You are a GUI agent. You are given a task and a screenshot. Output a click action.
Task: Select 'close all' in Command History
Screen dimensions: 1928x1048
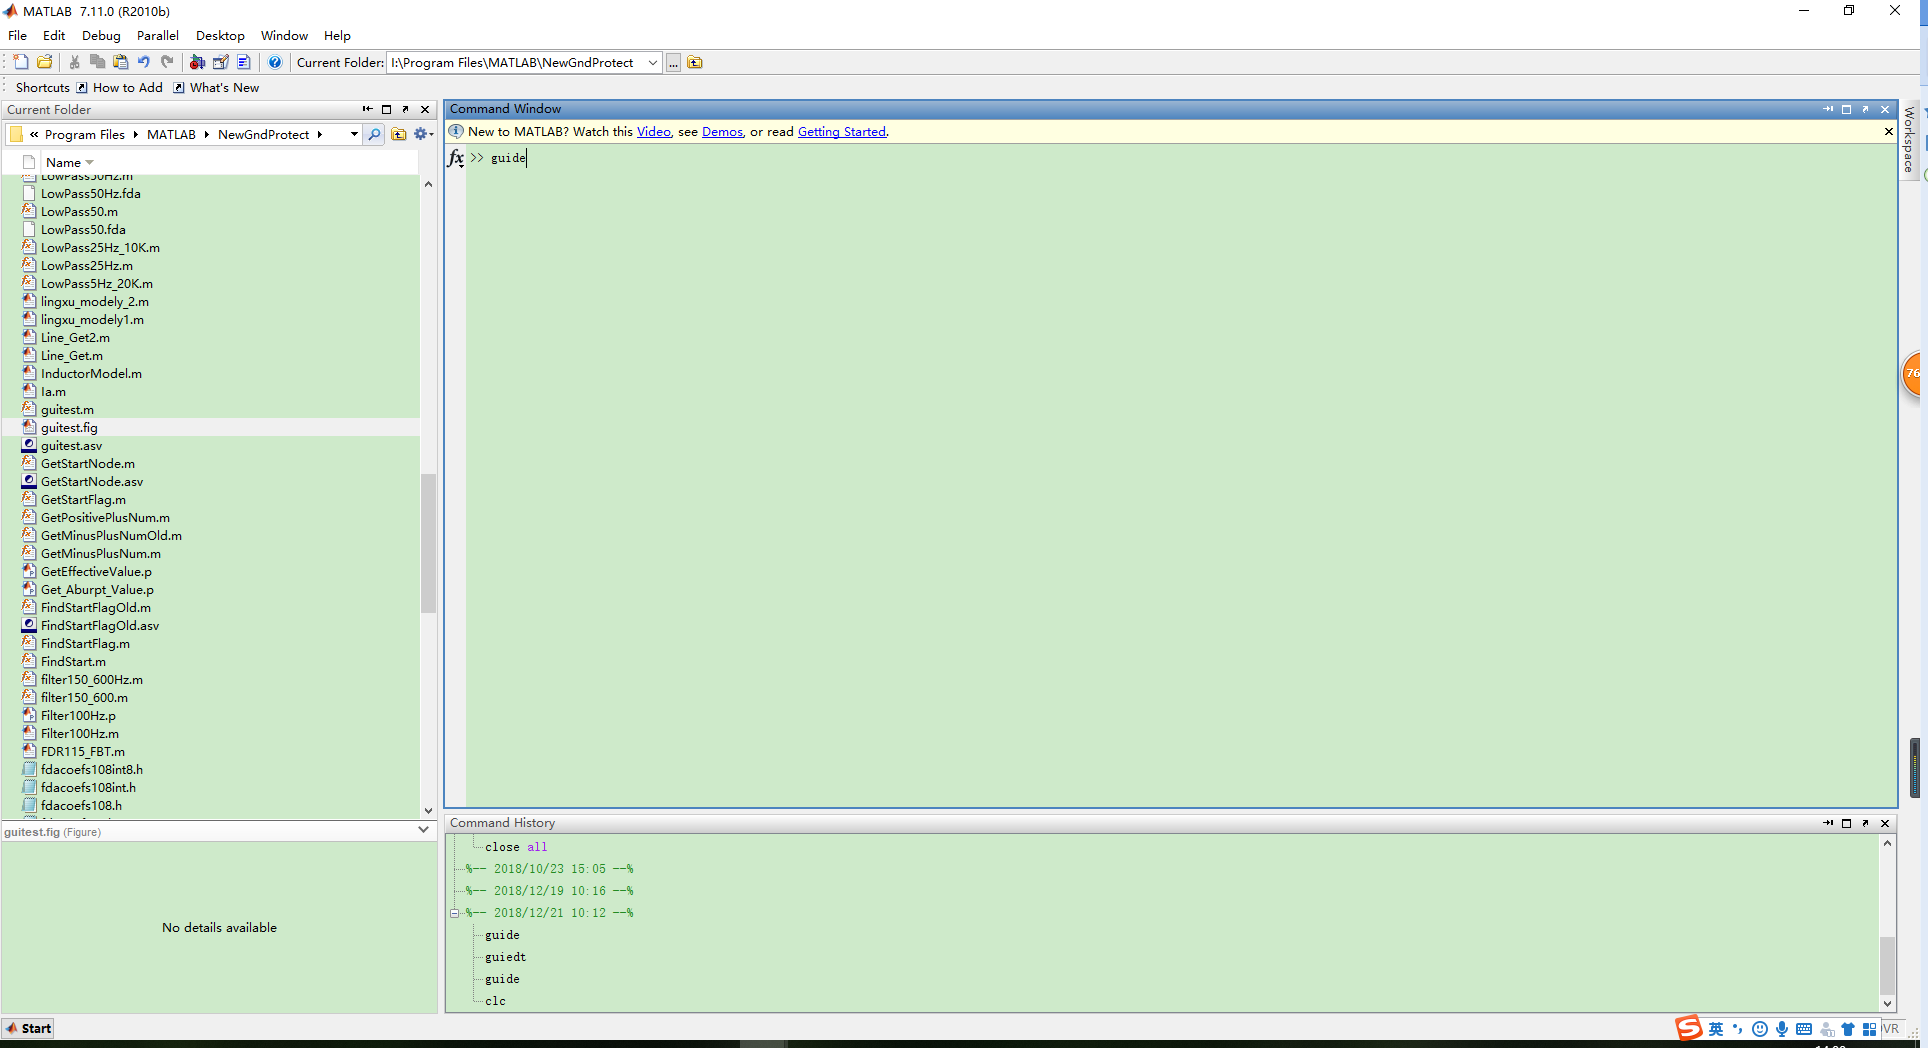point(516,847)
